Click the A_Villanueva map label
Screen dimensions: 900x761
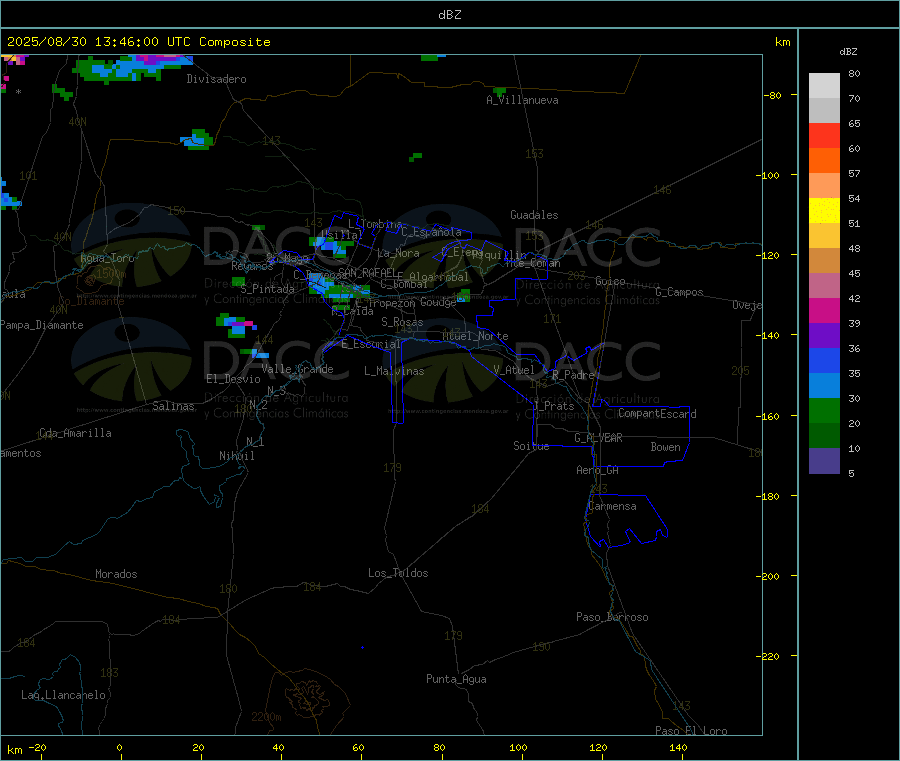[522, 100]
